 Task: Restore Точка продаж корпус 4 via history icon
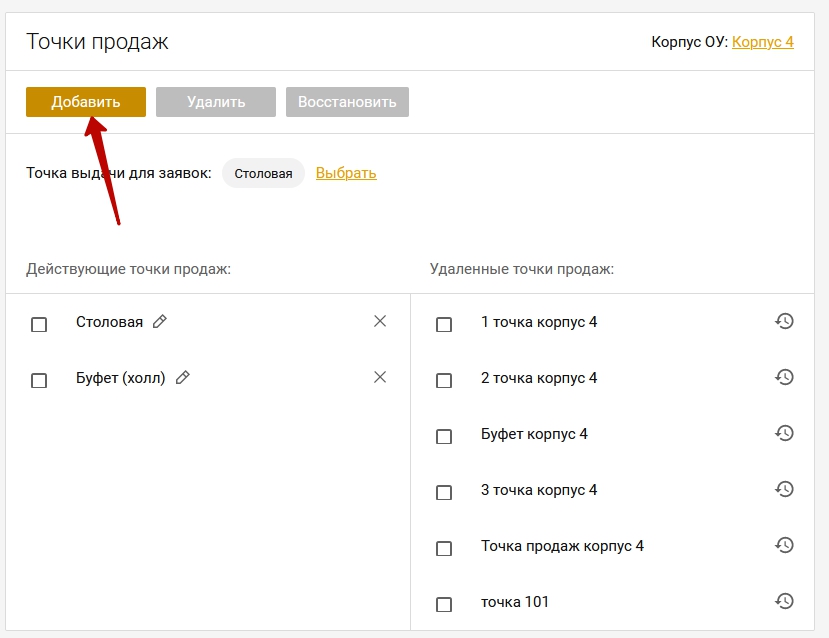[785, 545]
